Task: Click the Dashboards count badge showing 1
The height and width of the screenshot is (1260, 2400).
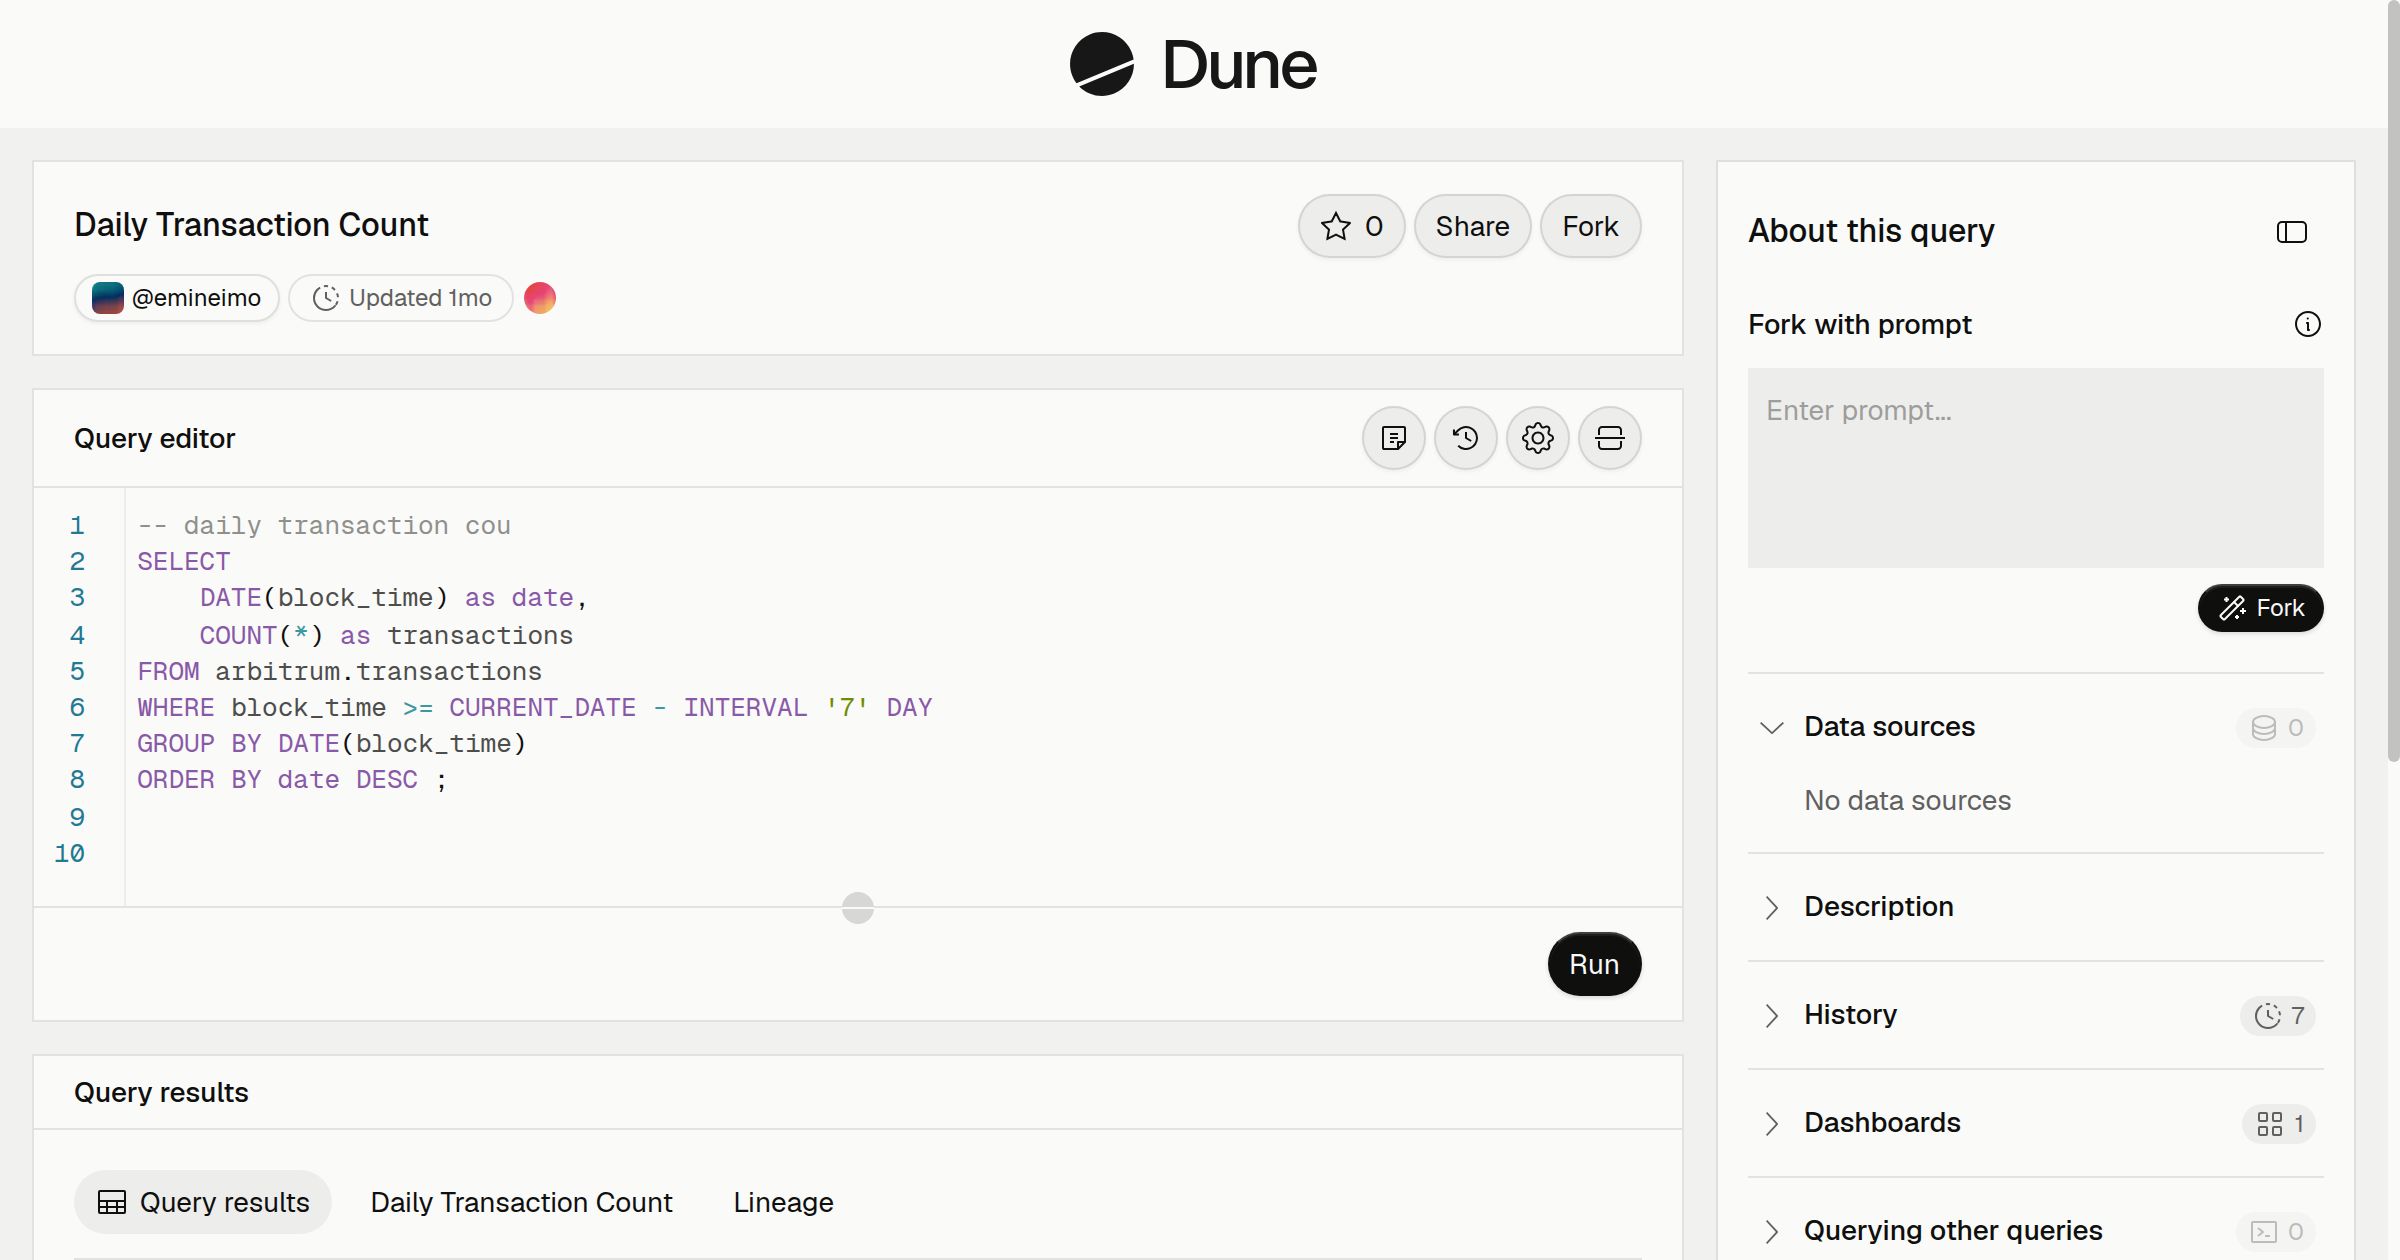Action: click(2279, 1123)
